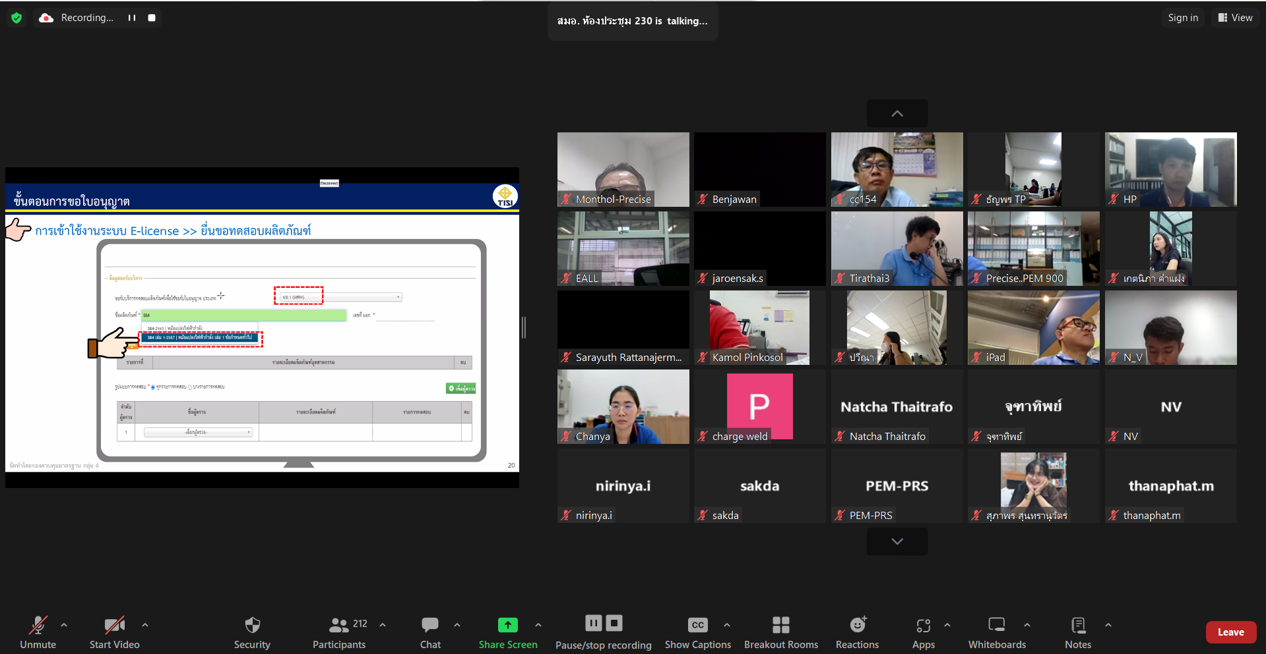Image resolution: width=1266 pixels, height=654 pixels.
Task: Open the Reactions menu
Action: tap(857, 626)
